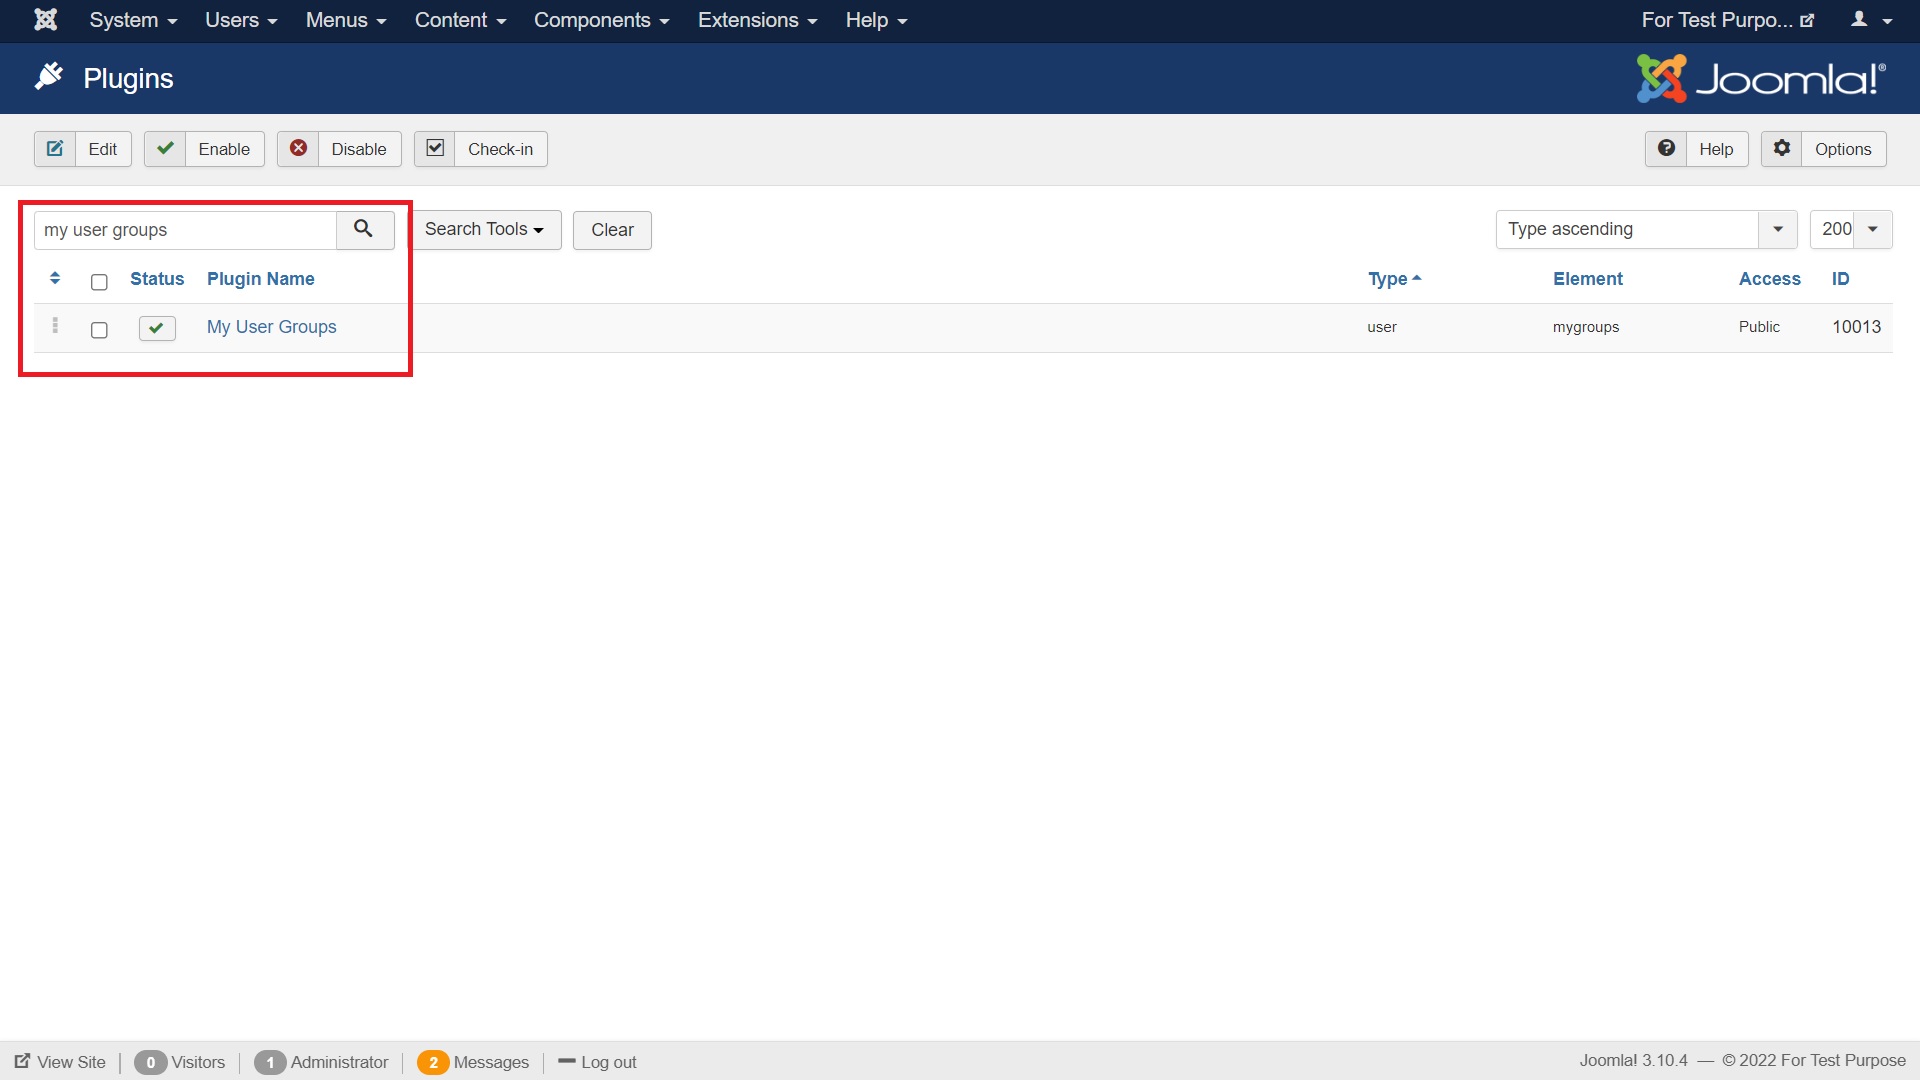Click the ordering sort arrows above the list
Viewport: 1920px width, 1080px height.
click(55, 278)
